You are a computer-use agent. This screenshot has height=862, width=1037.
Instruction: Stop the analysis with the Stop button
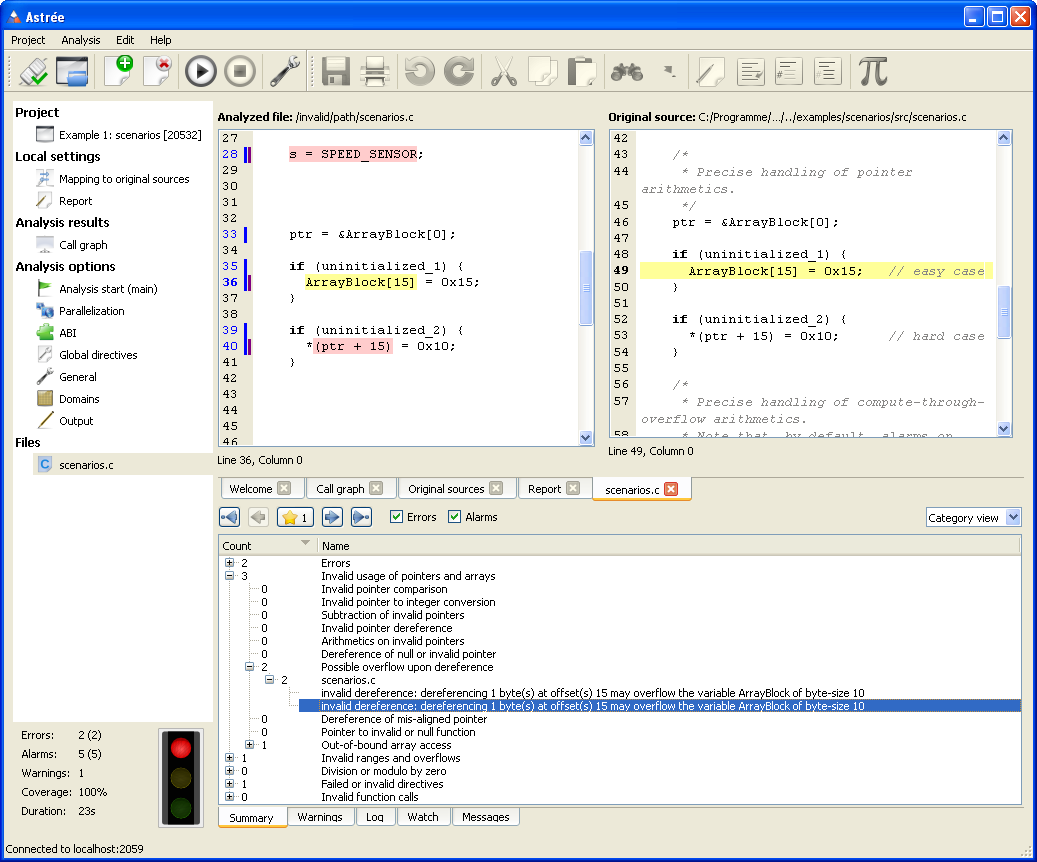coord(240,71)
